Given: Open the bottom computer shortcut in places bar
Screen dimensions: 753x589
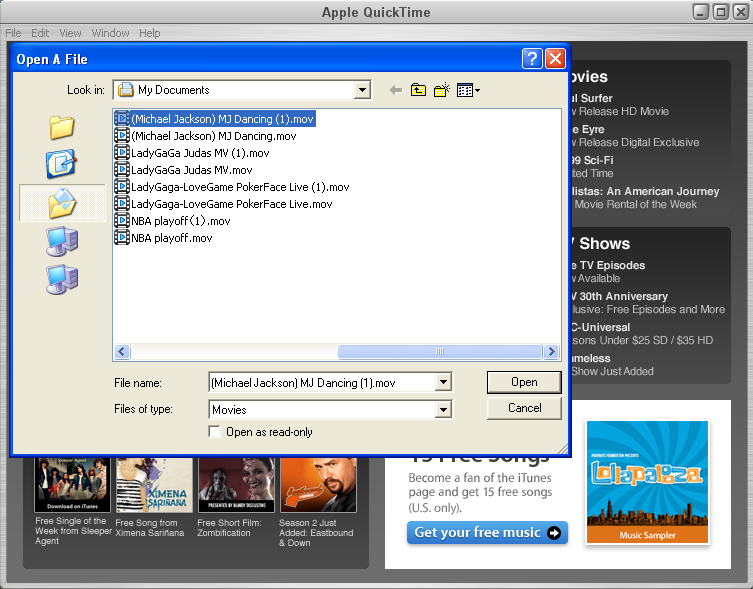Looking at the screenshot, I should click(x=62, y=279).
